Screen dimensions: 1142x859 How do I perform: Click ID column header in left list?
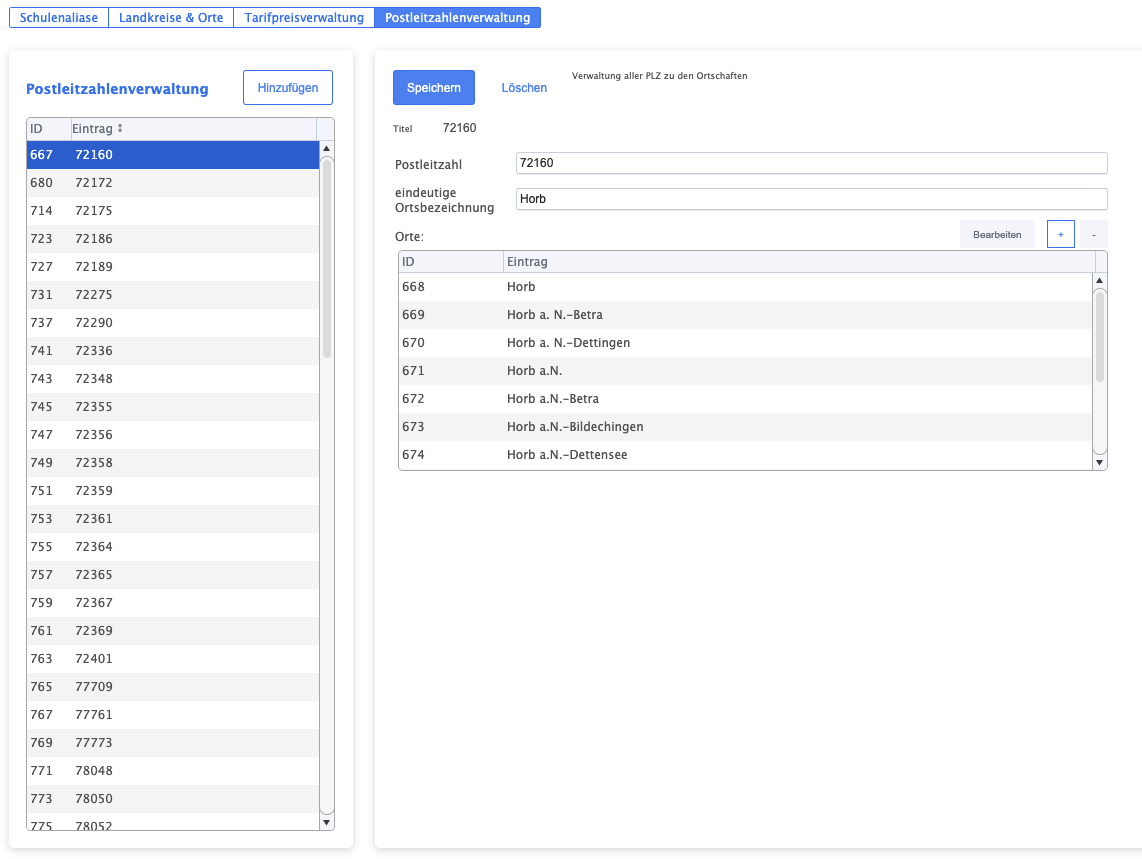click(47, 129)
